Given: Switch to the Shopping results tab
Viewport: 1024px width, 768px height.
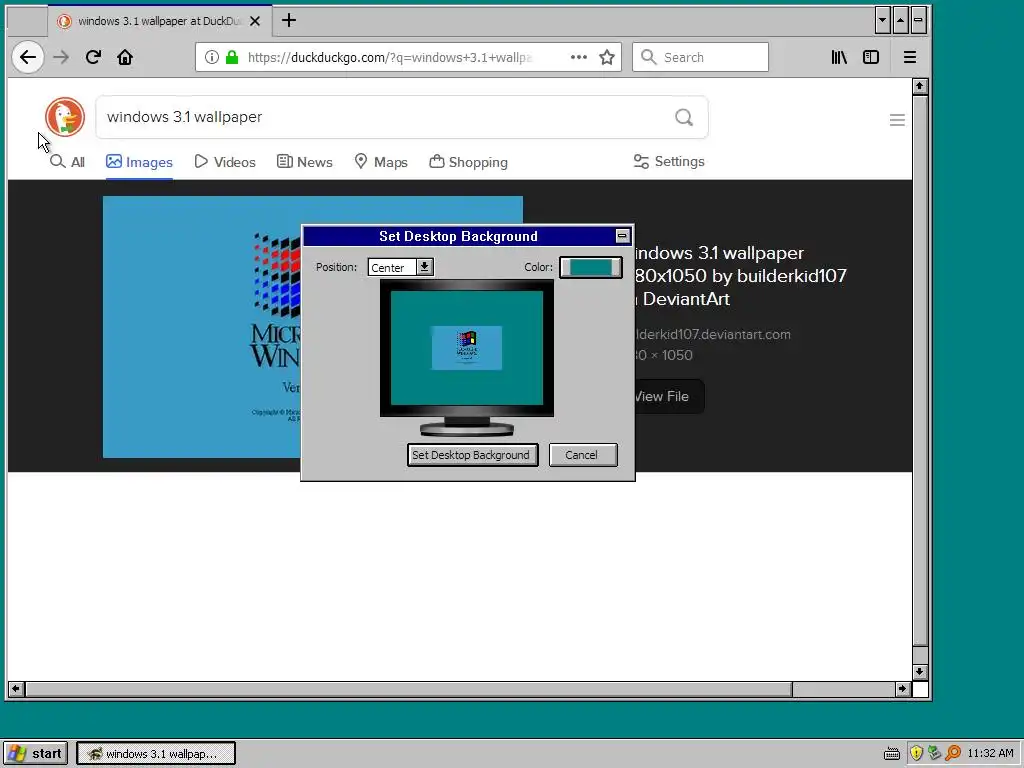Looking at the screenshot, I should click(468, 162).
